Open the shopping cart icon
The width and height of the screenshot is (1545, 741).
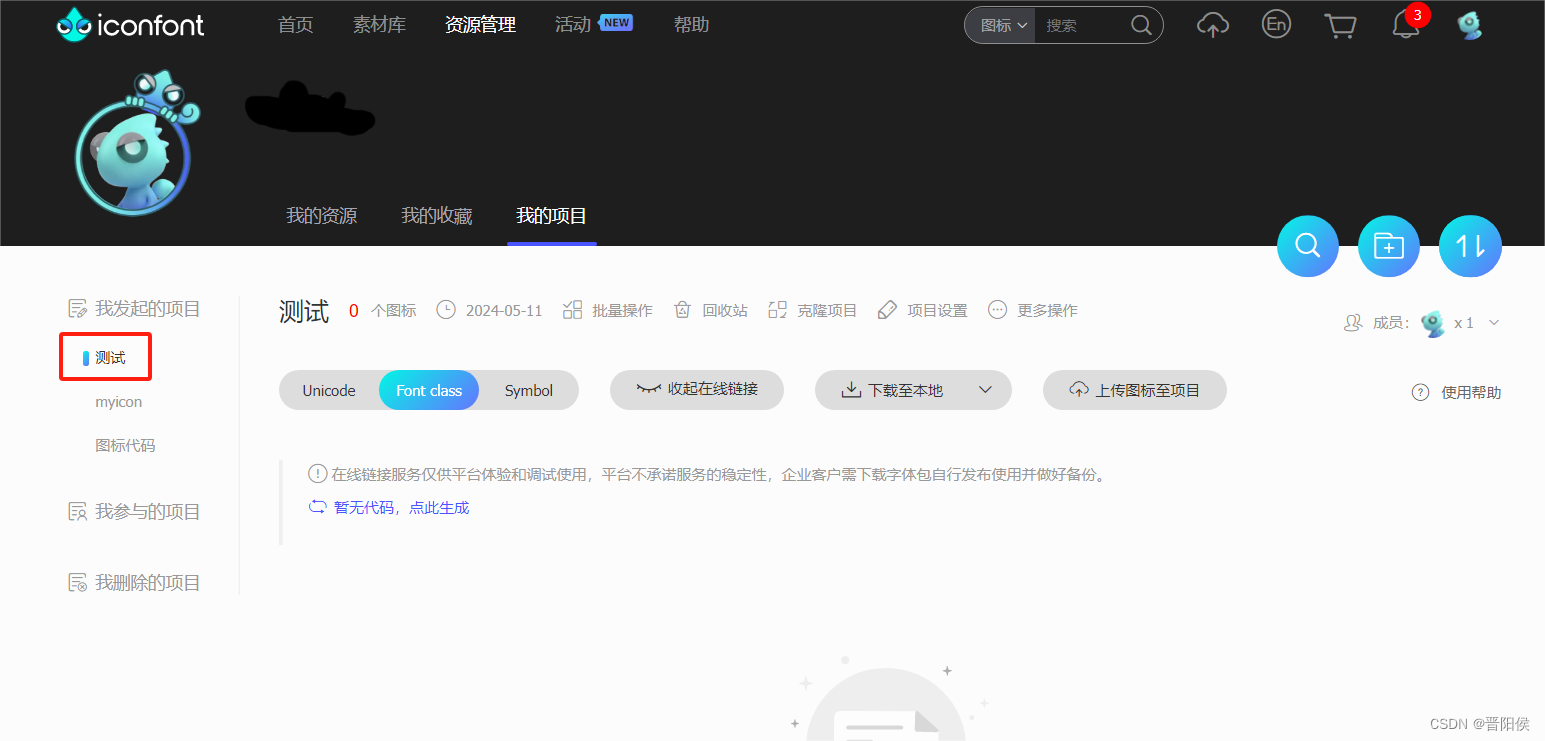pos(1340,25)
